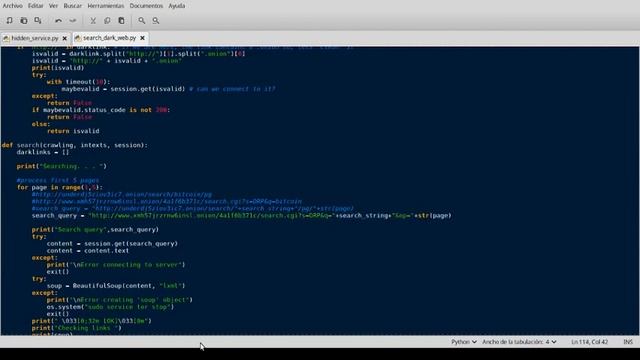
Task: Undo the last edit using the toolbar arrow
Action: pos(58,20)
